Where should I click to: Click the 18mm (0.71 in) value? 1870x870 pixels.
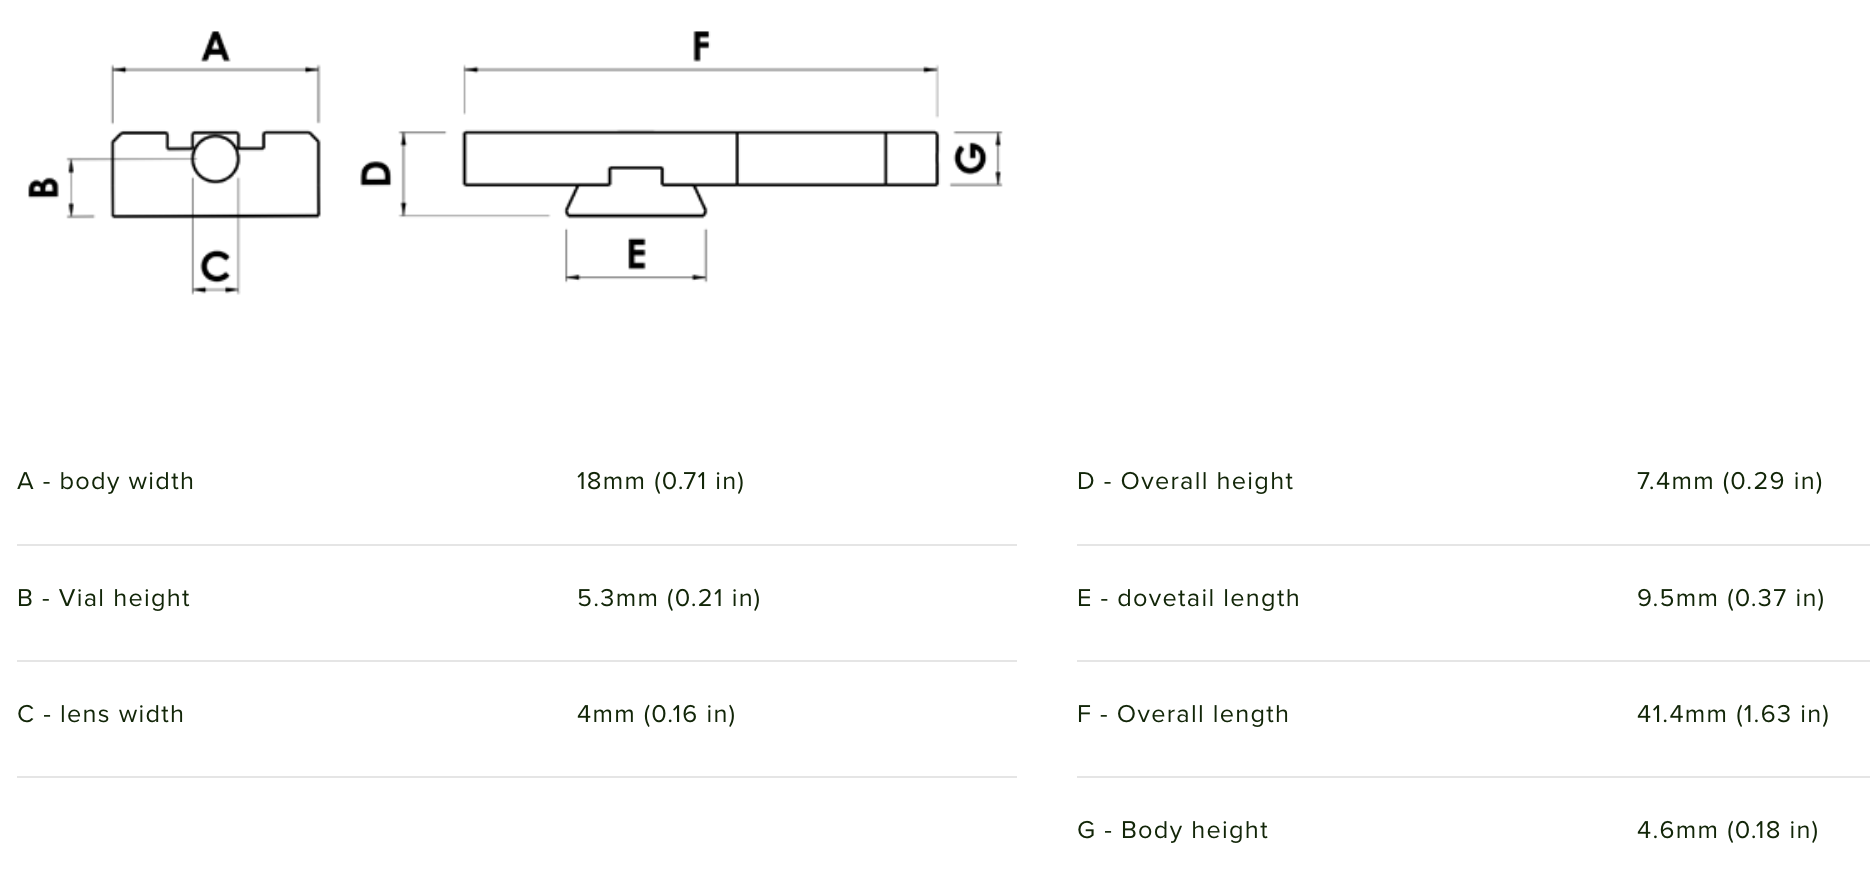[x=660, y=481]
